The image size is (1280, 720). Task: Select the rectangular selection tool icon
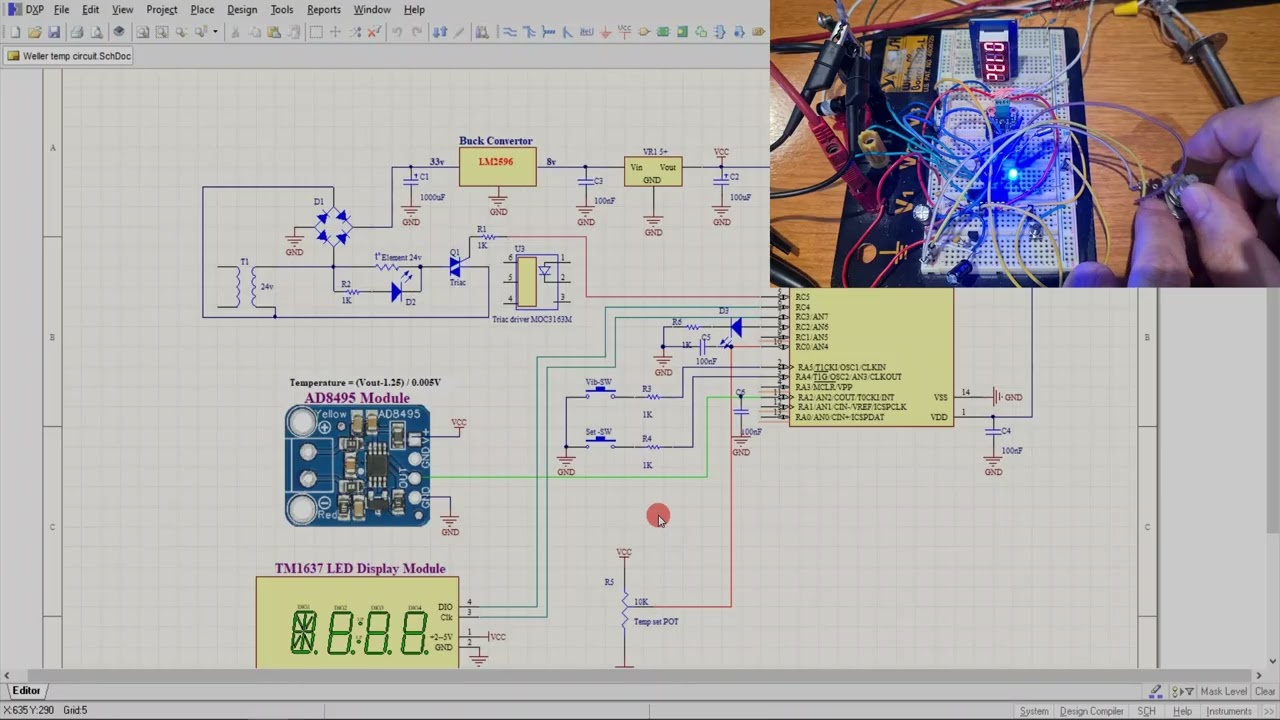click(x=316, y=32)
